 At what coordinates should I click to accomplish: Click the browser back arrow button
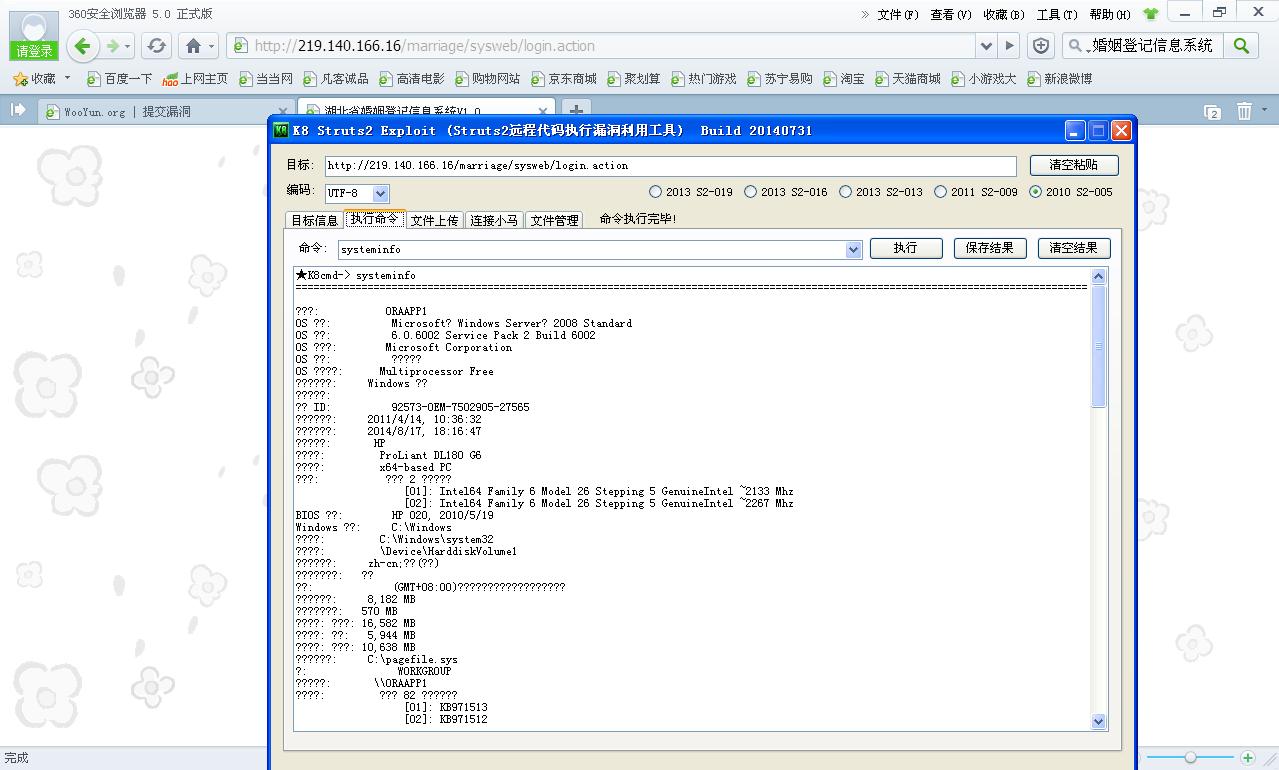[83, 45]
